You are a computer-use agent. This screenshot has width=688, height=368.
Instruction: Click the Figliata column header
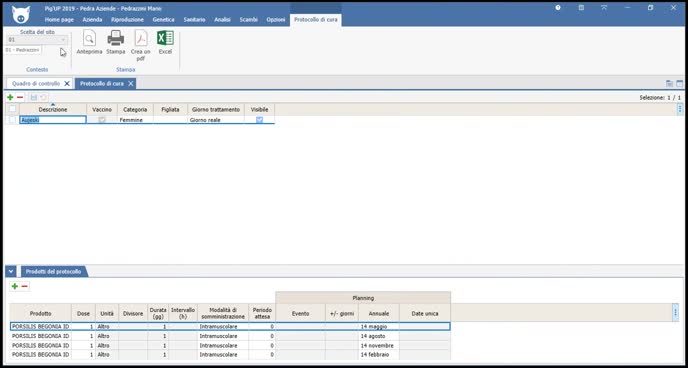pos(170,110)
